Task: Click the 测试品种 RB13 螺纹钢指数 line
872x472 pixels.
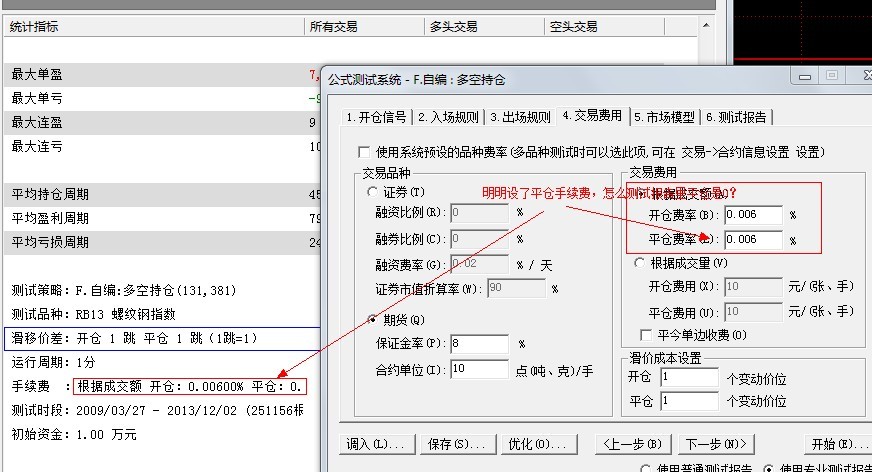Action: point(93,314)
